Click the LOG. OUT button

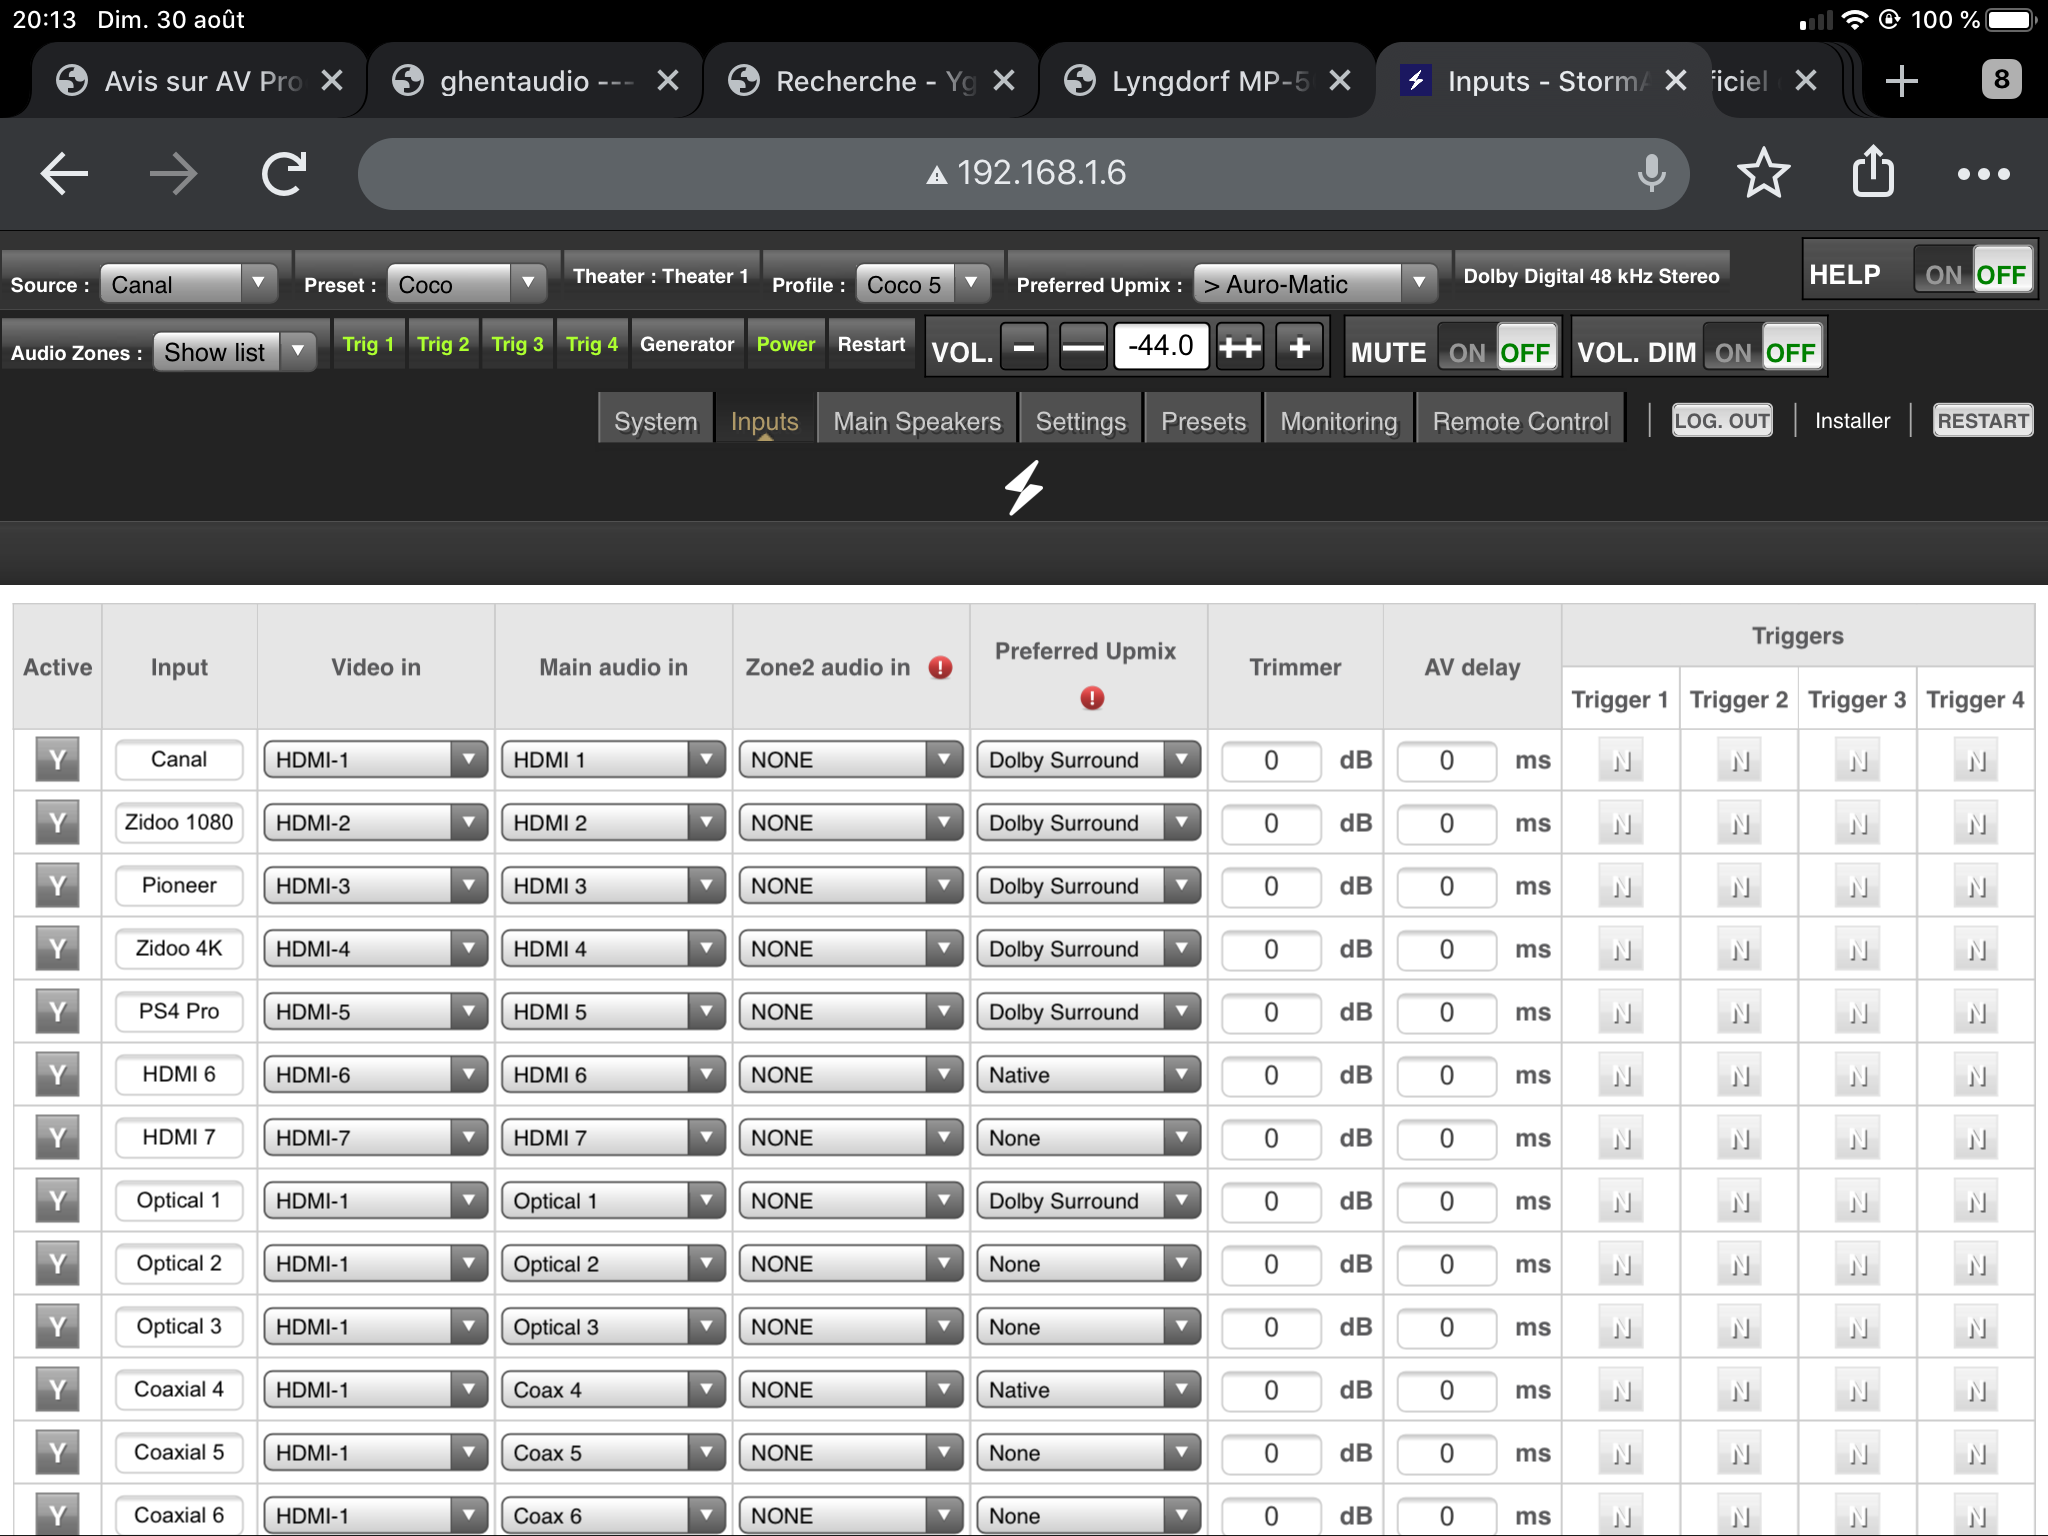coord(1722,420)
